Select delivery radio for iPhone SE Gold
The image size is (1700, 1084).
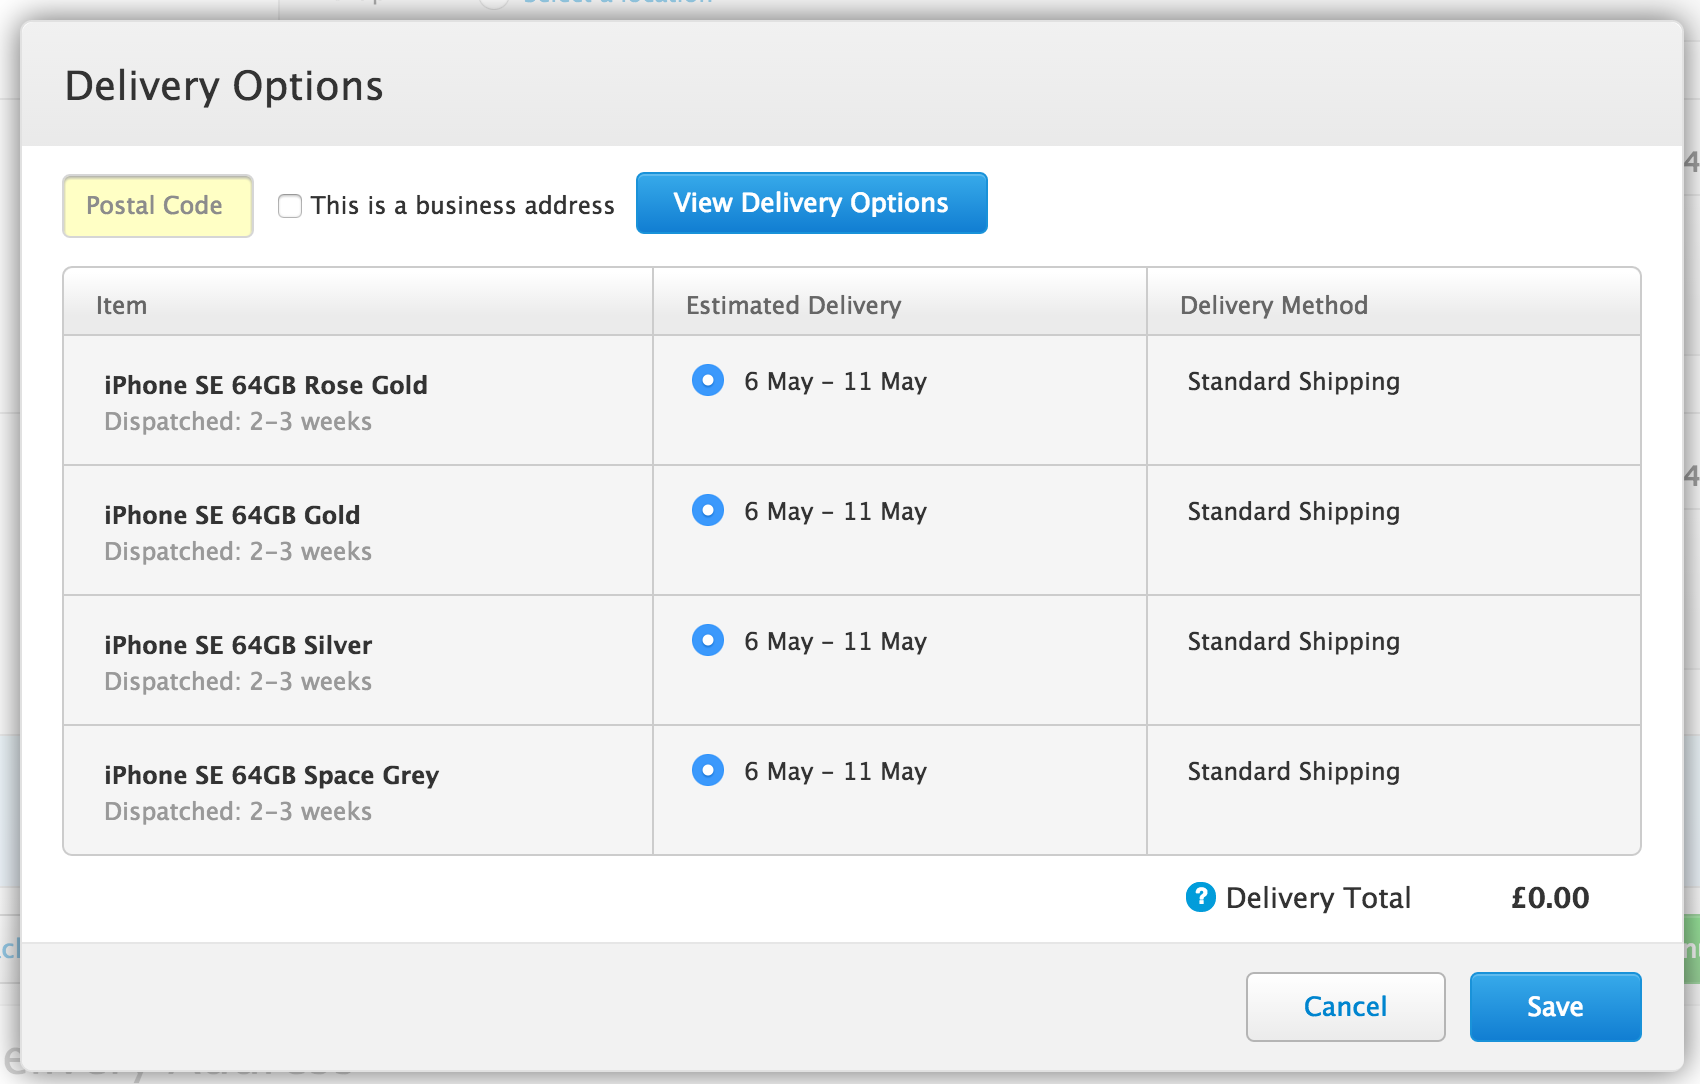click(x=708, y=511)
